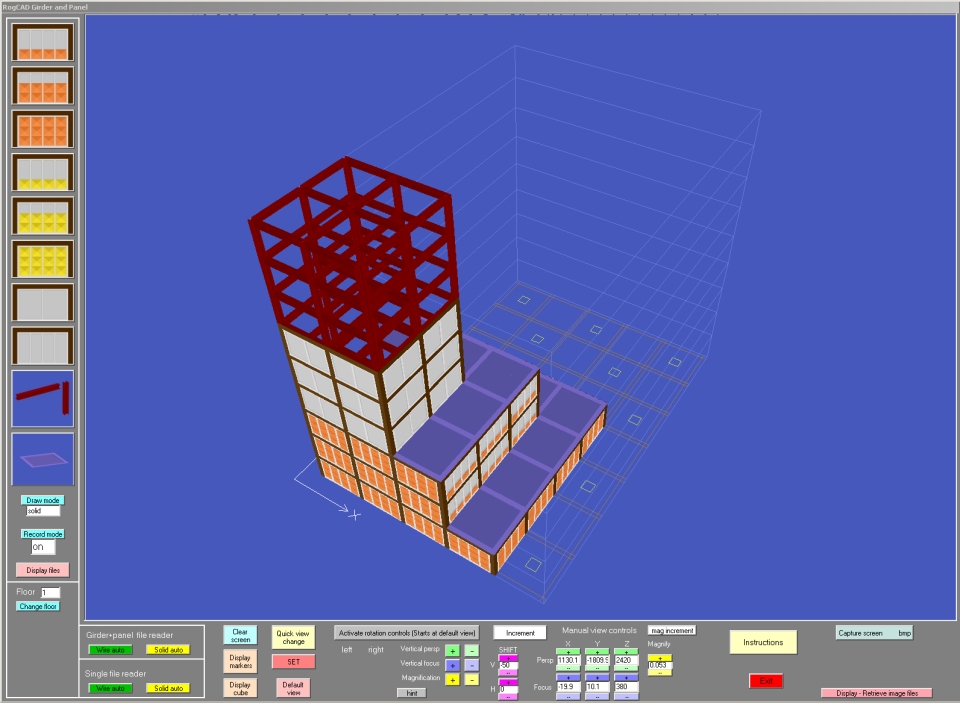Click the Floor number input field
This screenshot has height=703, width=960.
point(50,593)
